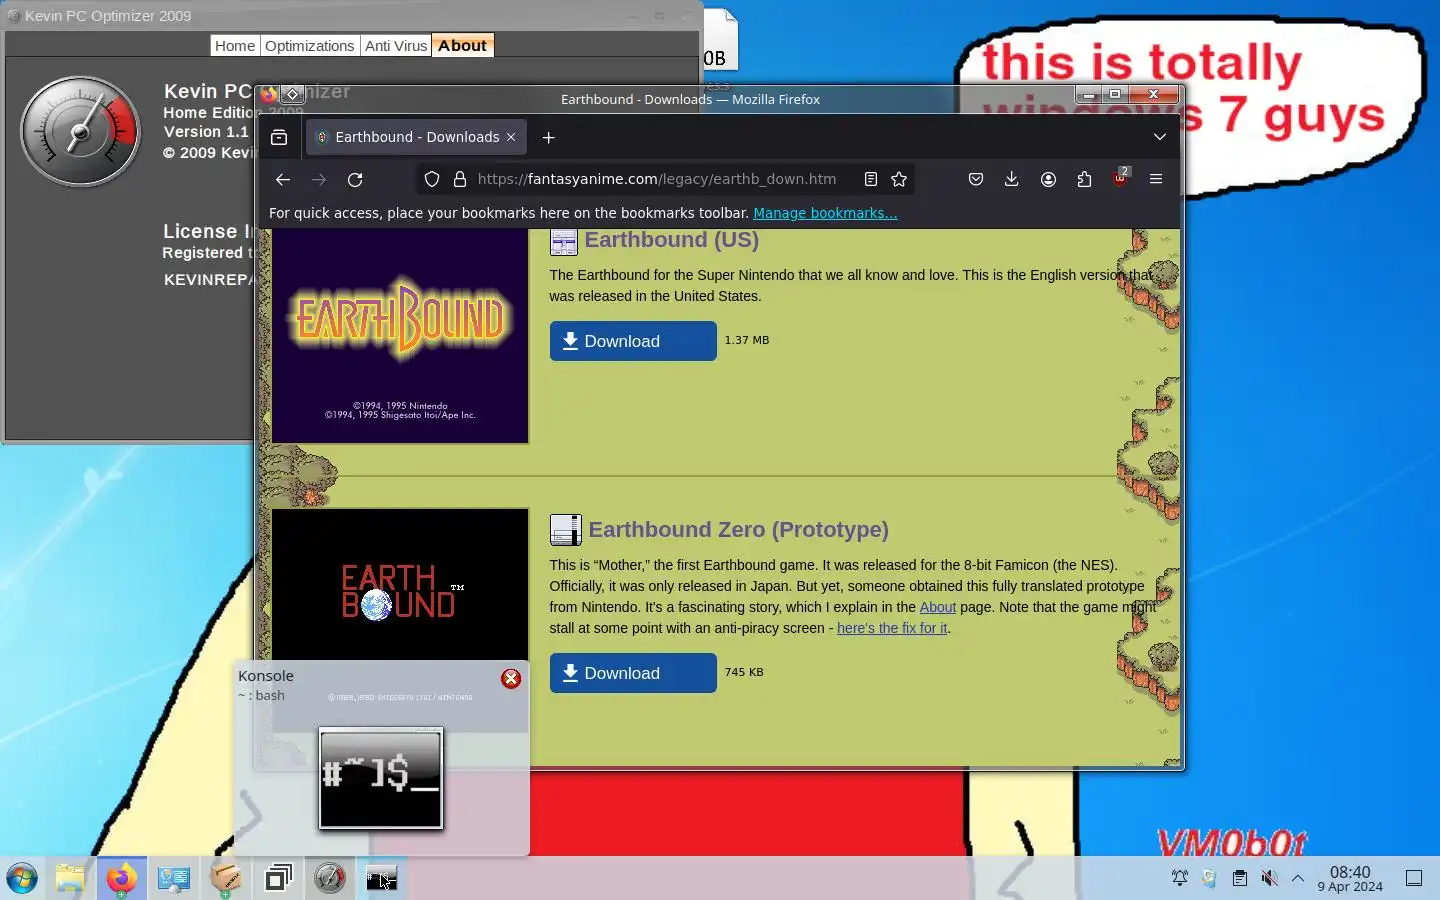The image size is (1440, 900).
Task: Click the Konsole bash terminal preview thumbnail
Action: [381, 779]
